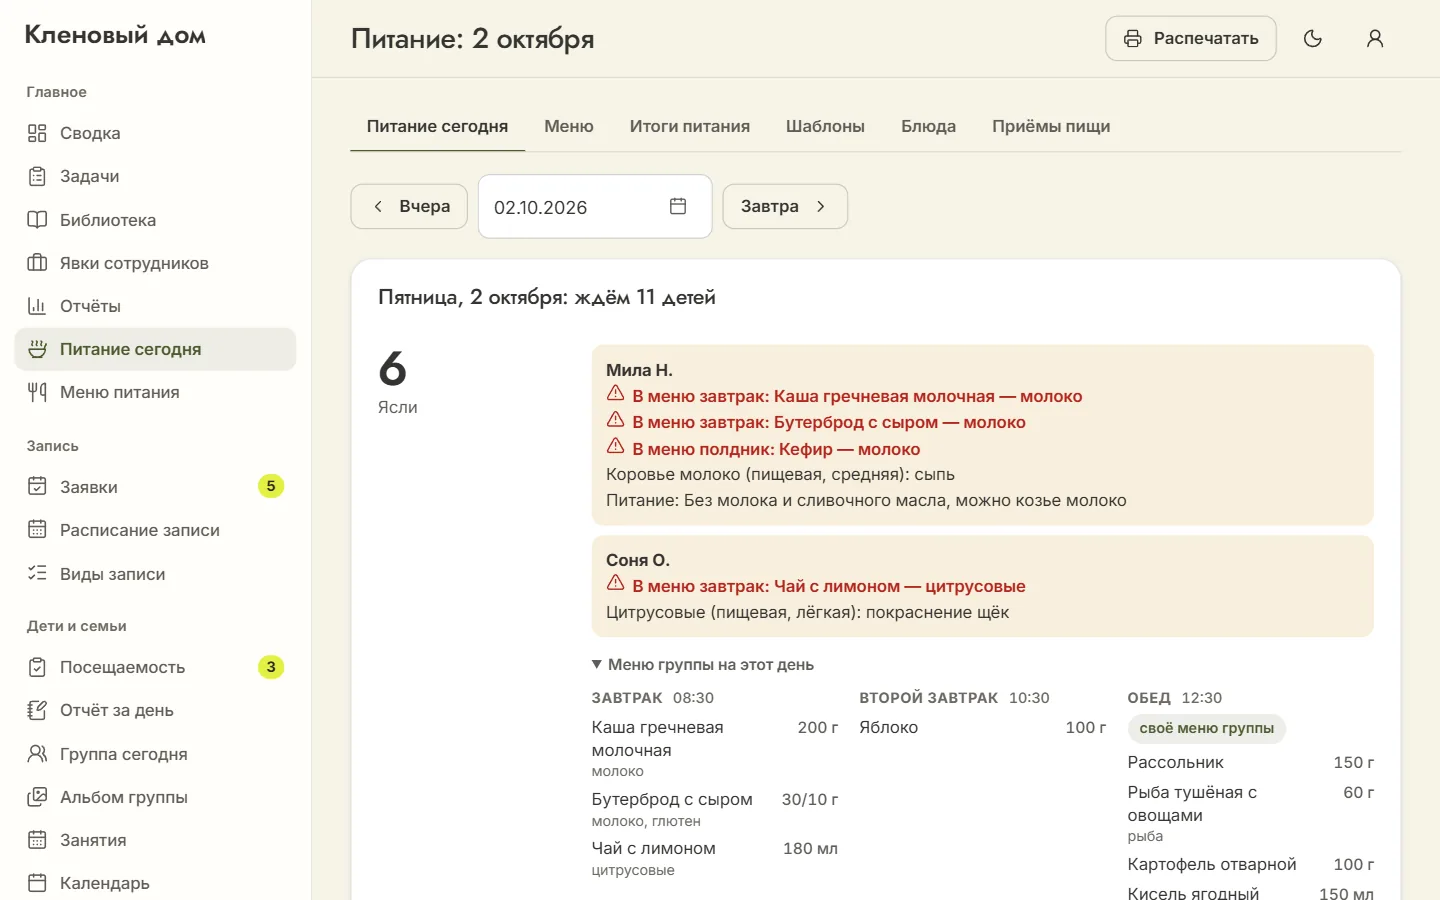Switch to Итоги питания tab
Image resolution: width=1440 pixels, height=900 pixels.
pyautogui.click(x=690, y=126)
